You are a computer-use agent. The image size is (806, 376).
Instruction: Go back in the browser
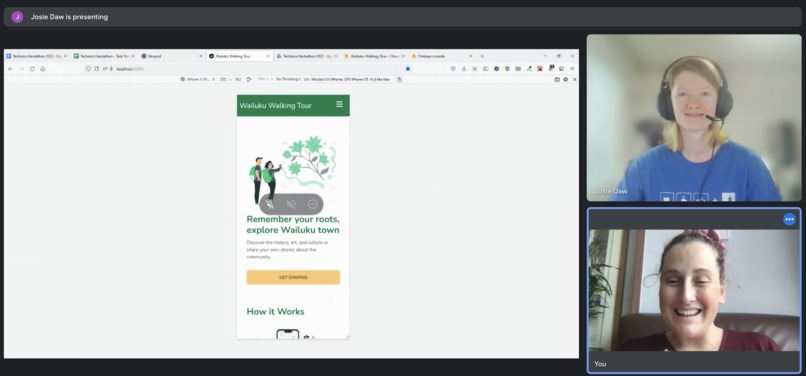tap(10, 68)
